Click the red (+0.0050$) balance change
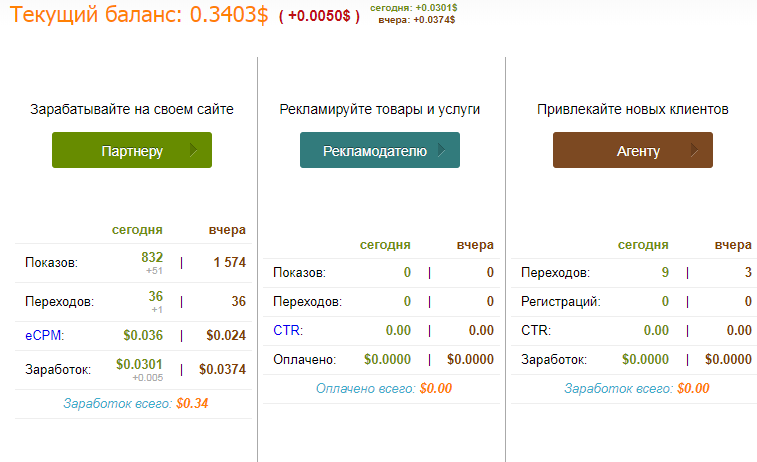The height and width of the screenshot is (462, 757). pyautogui.click(x=318, y=17)
